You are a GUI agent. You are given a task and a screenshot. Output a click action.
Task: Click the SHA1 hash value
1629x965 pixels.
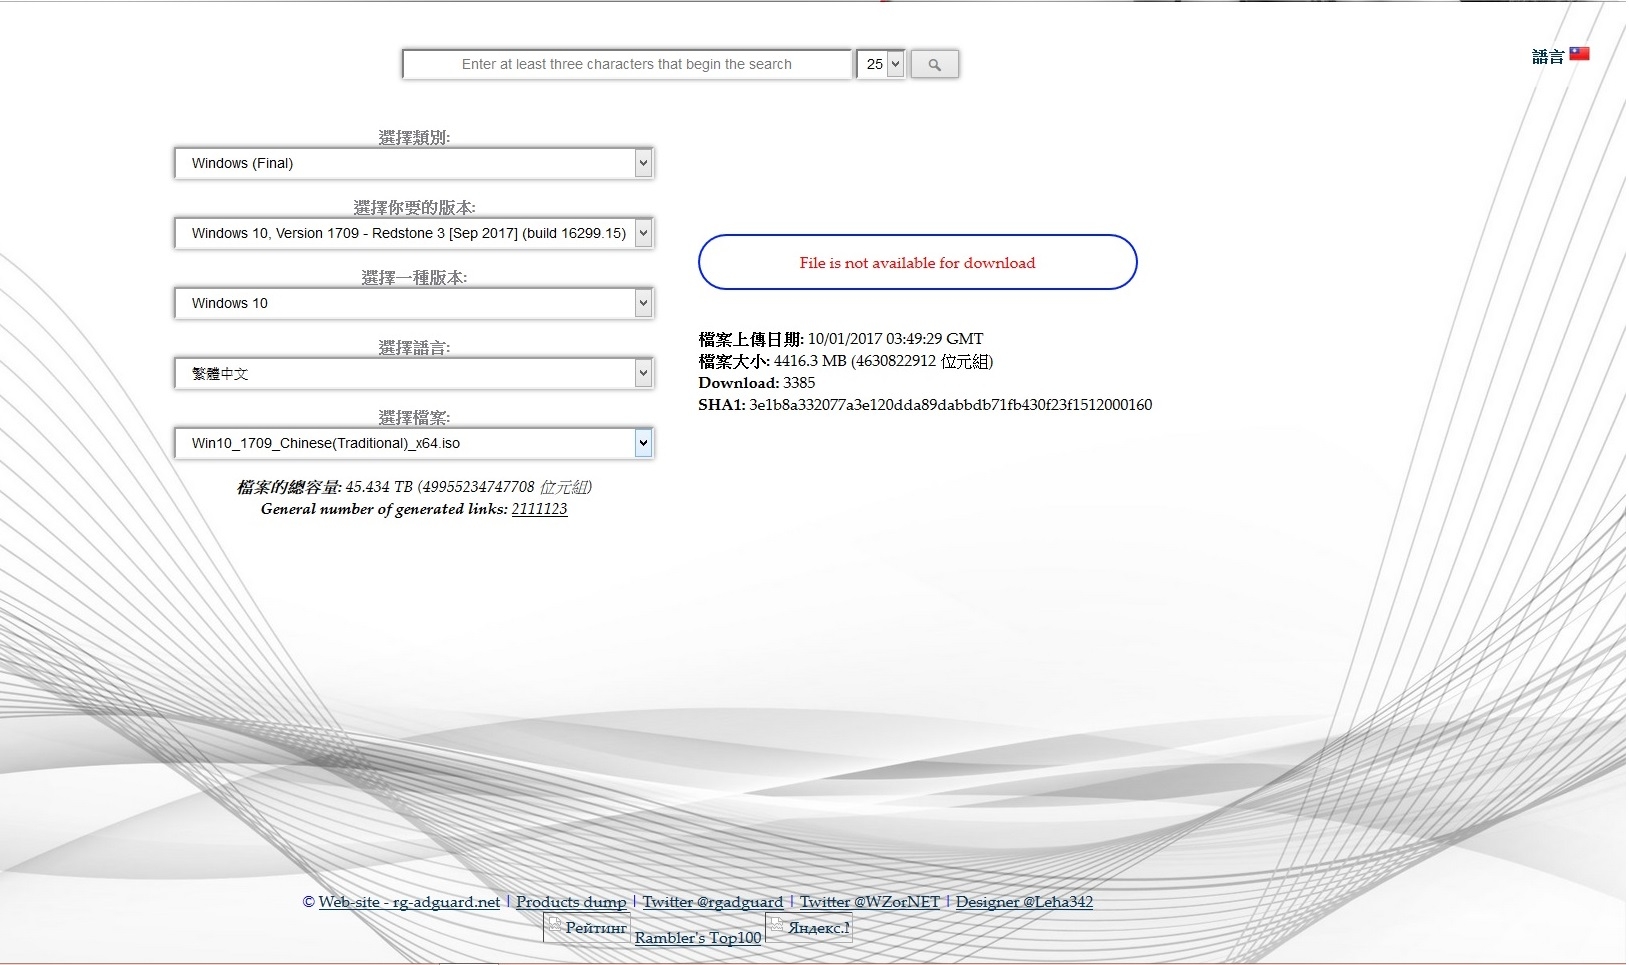950,405
